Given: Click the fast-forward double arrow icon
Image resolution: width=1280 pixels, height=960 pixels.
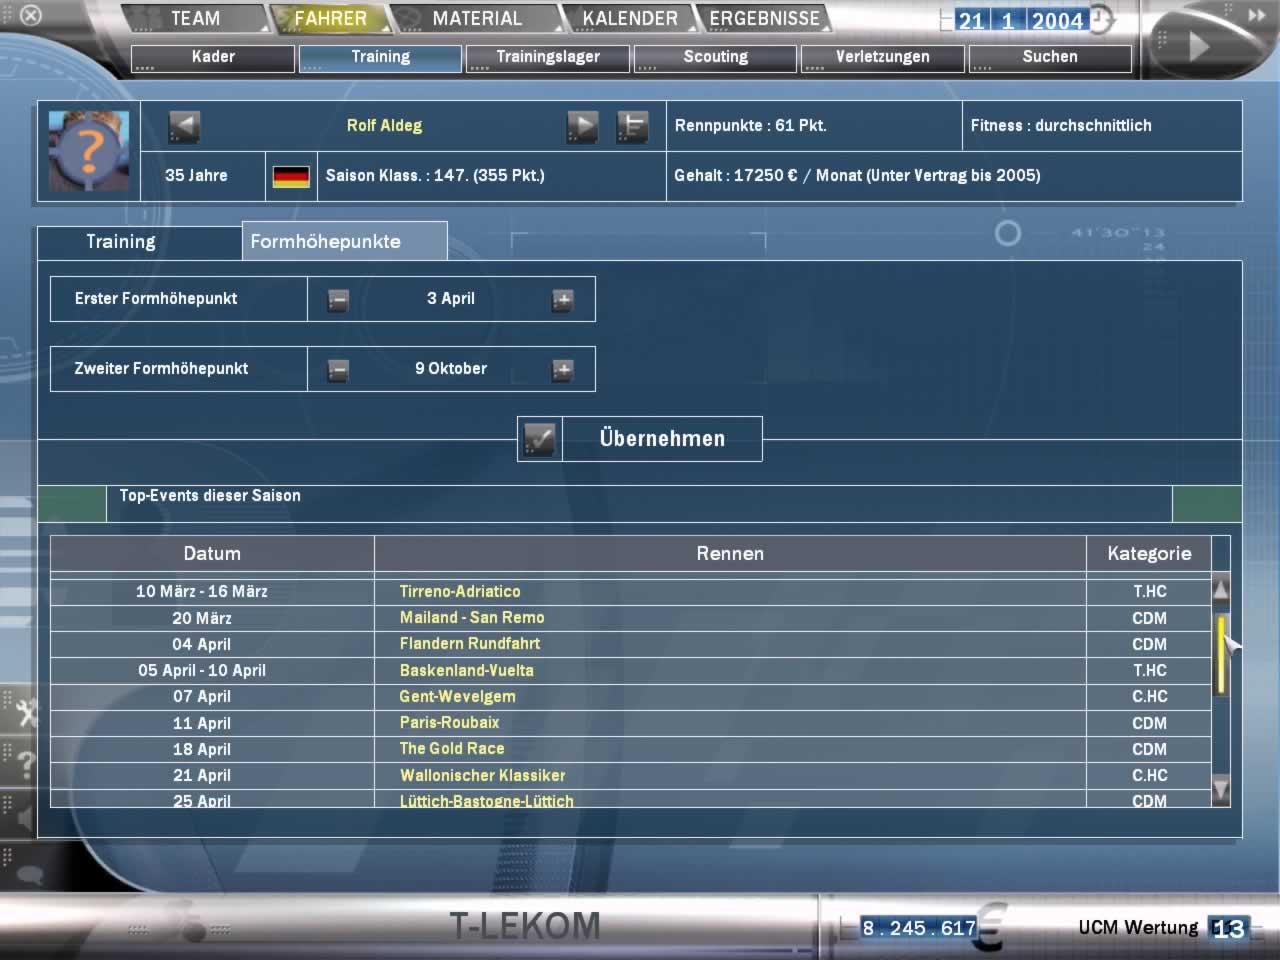Looking at the screenshot, I should pos(1256,15).
